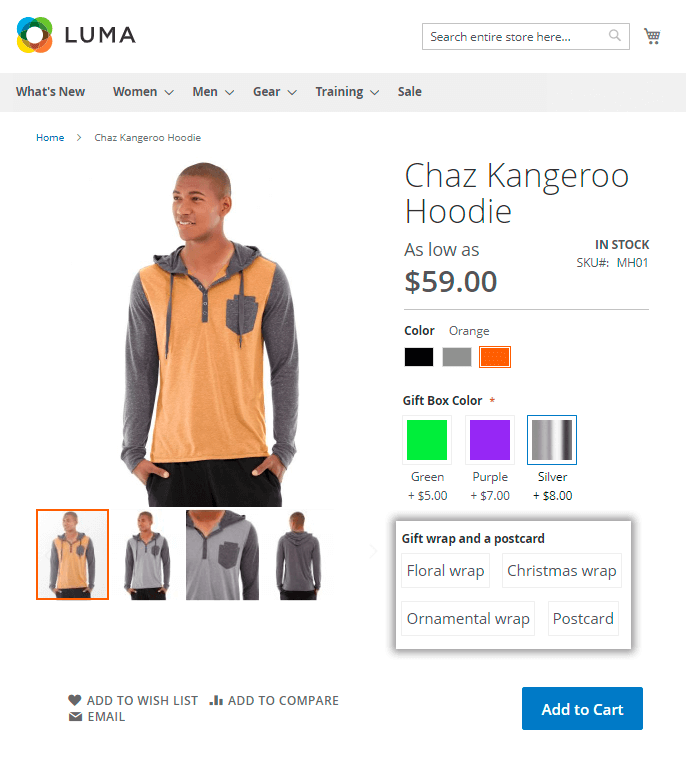The width and height of the screenshot is (686, 765).
Task: Open the Sale menu item
Action: pyautogui.click(x=409, y=92)
